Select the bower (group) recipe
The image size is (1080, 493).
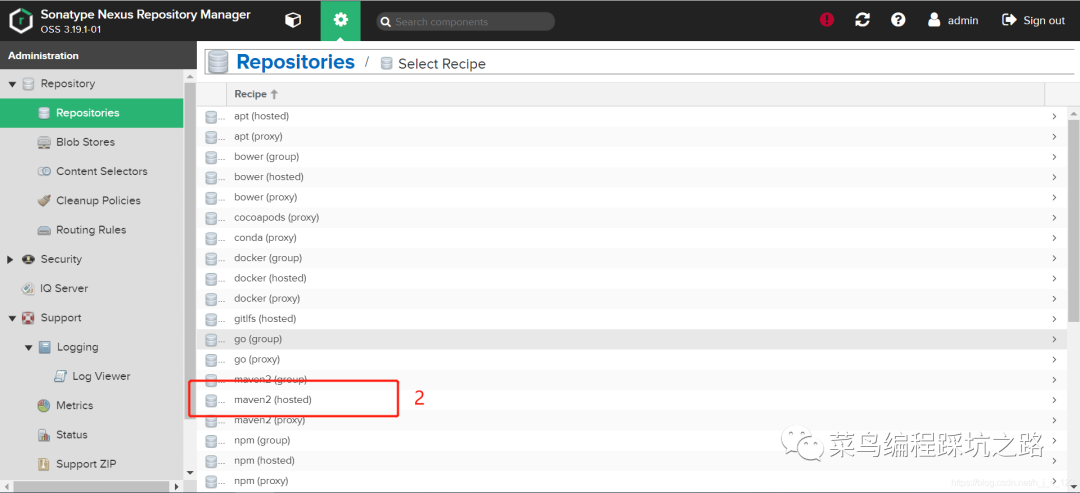(632, 157)
